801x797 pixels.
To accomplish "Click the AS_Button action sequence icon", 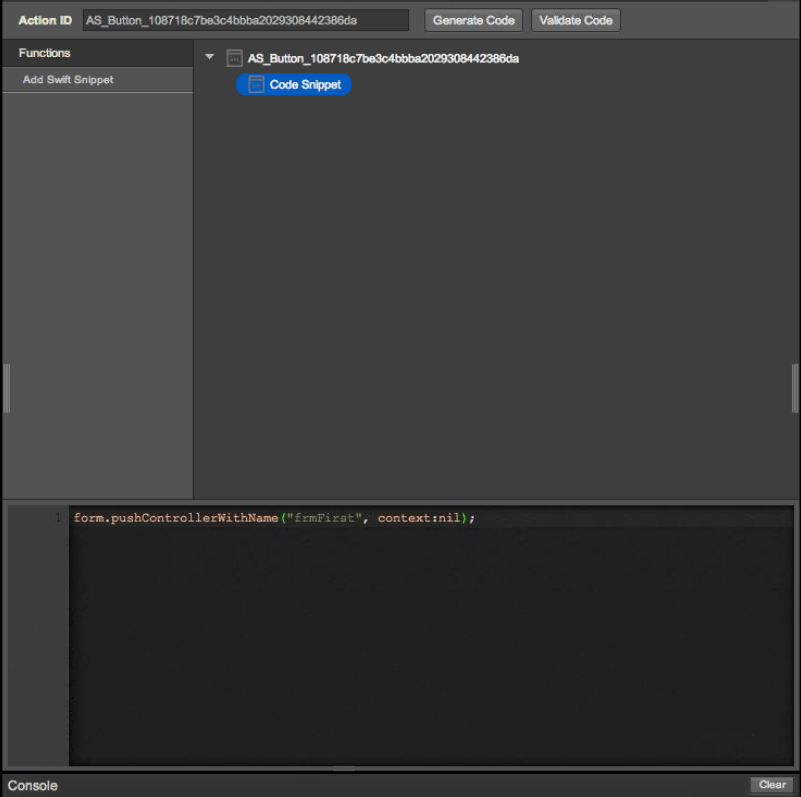I will 234,58.
